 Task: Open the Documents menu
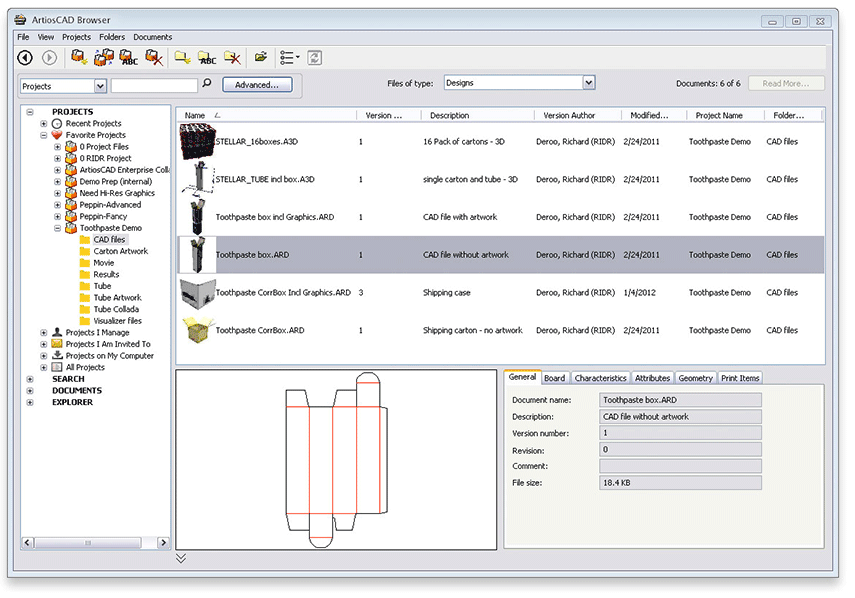pos(153,37)
